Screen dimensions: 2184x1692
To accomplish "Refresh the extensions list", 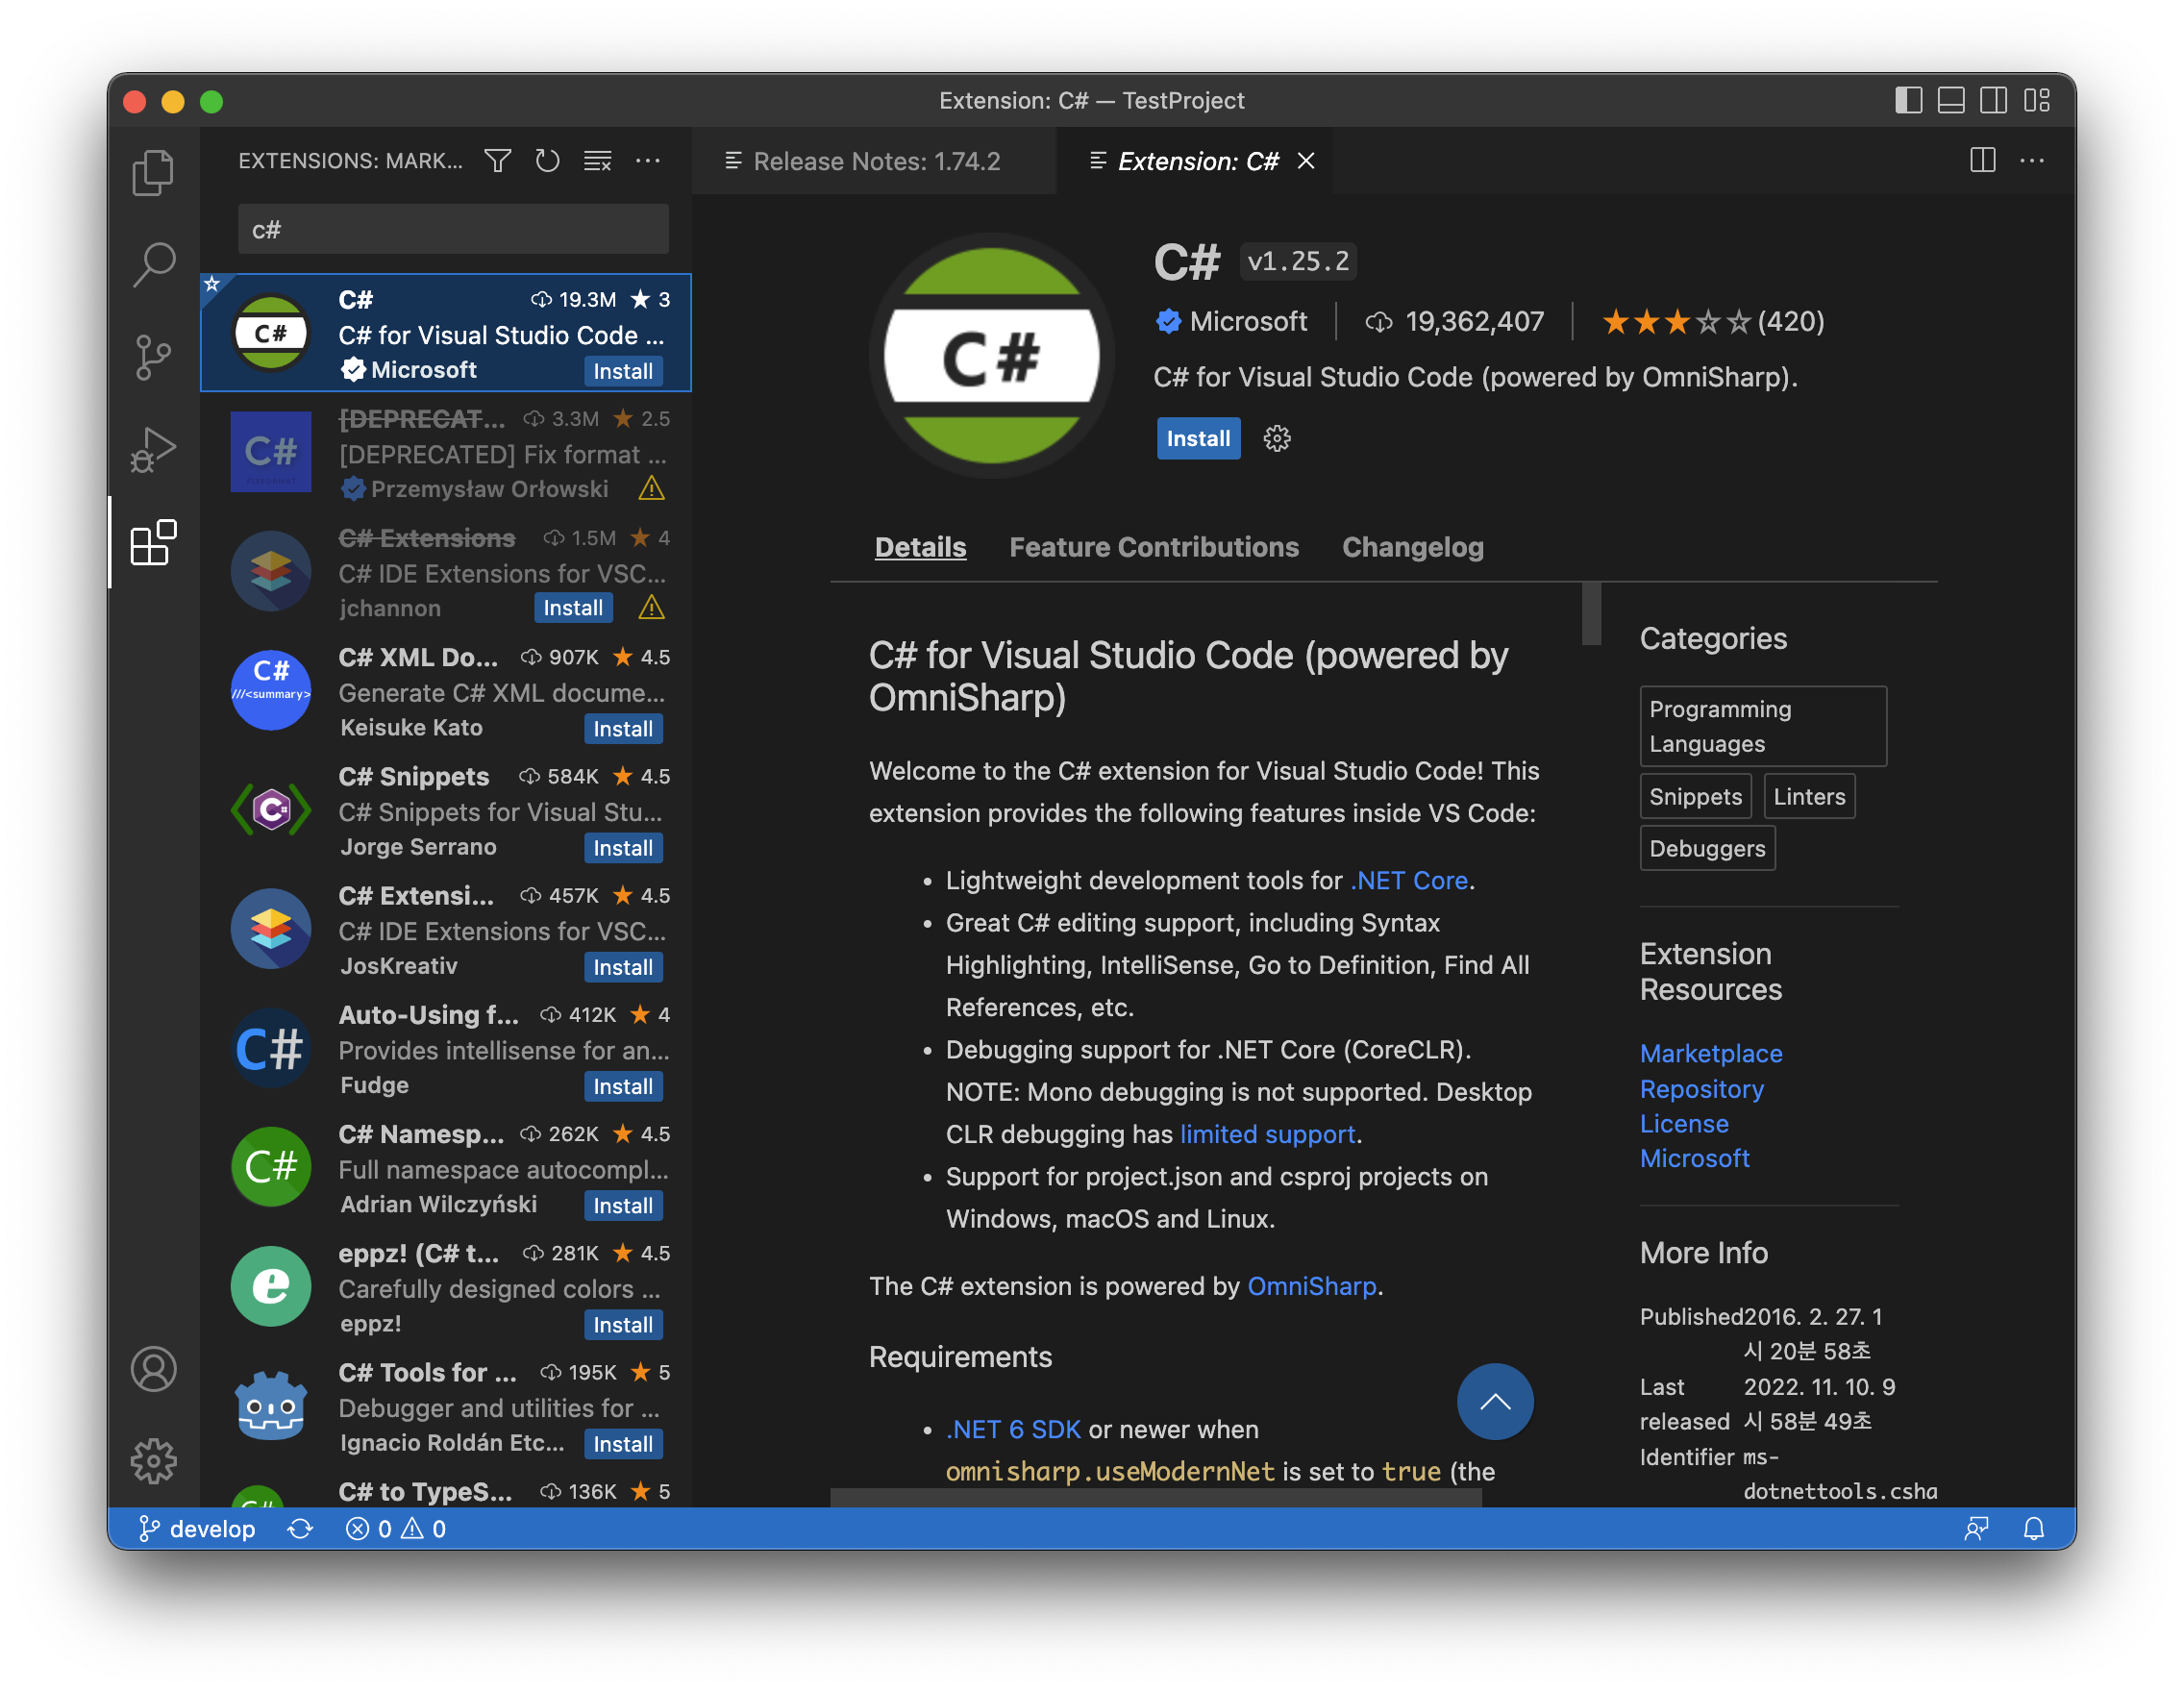I will click(x=547, y=161).
